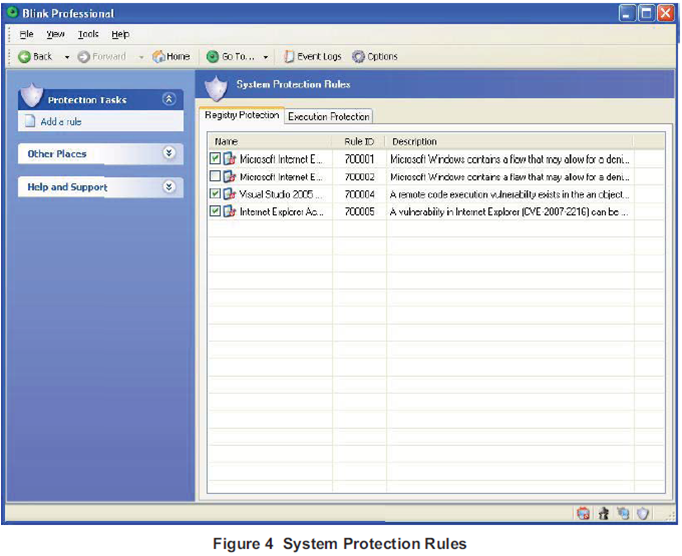Click the red firewall status bar icon
682x556 pixels.
(583, 514)
